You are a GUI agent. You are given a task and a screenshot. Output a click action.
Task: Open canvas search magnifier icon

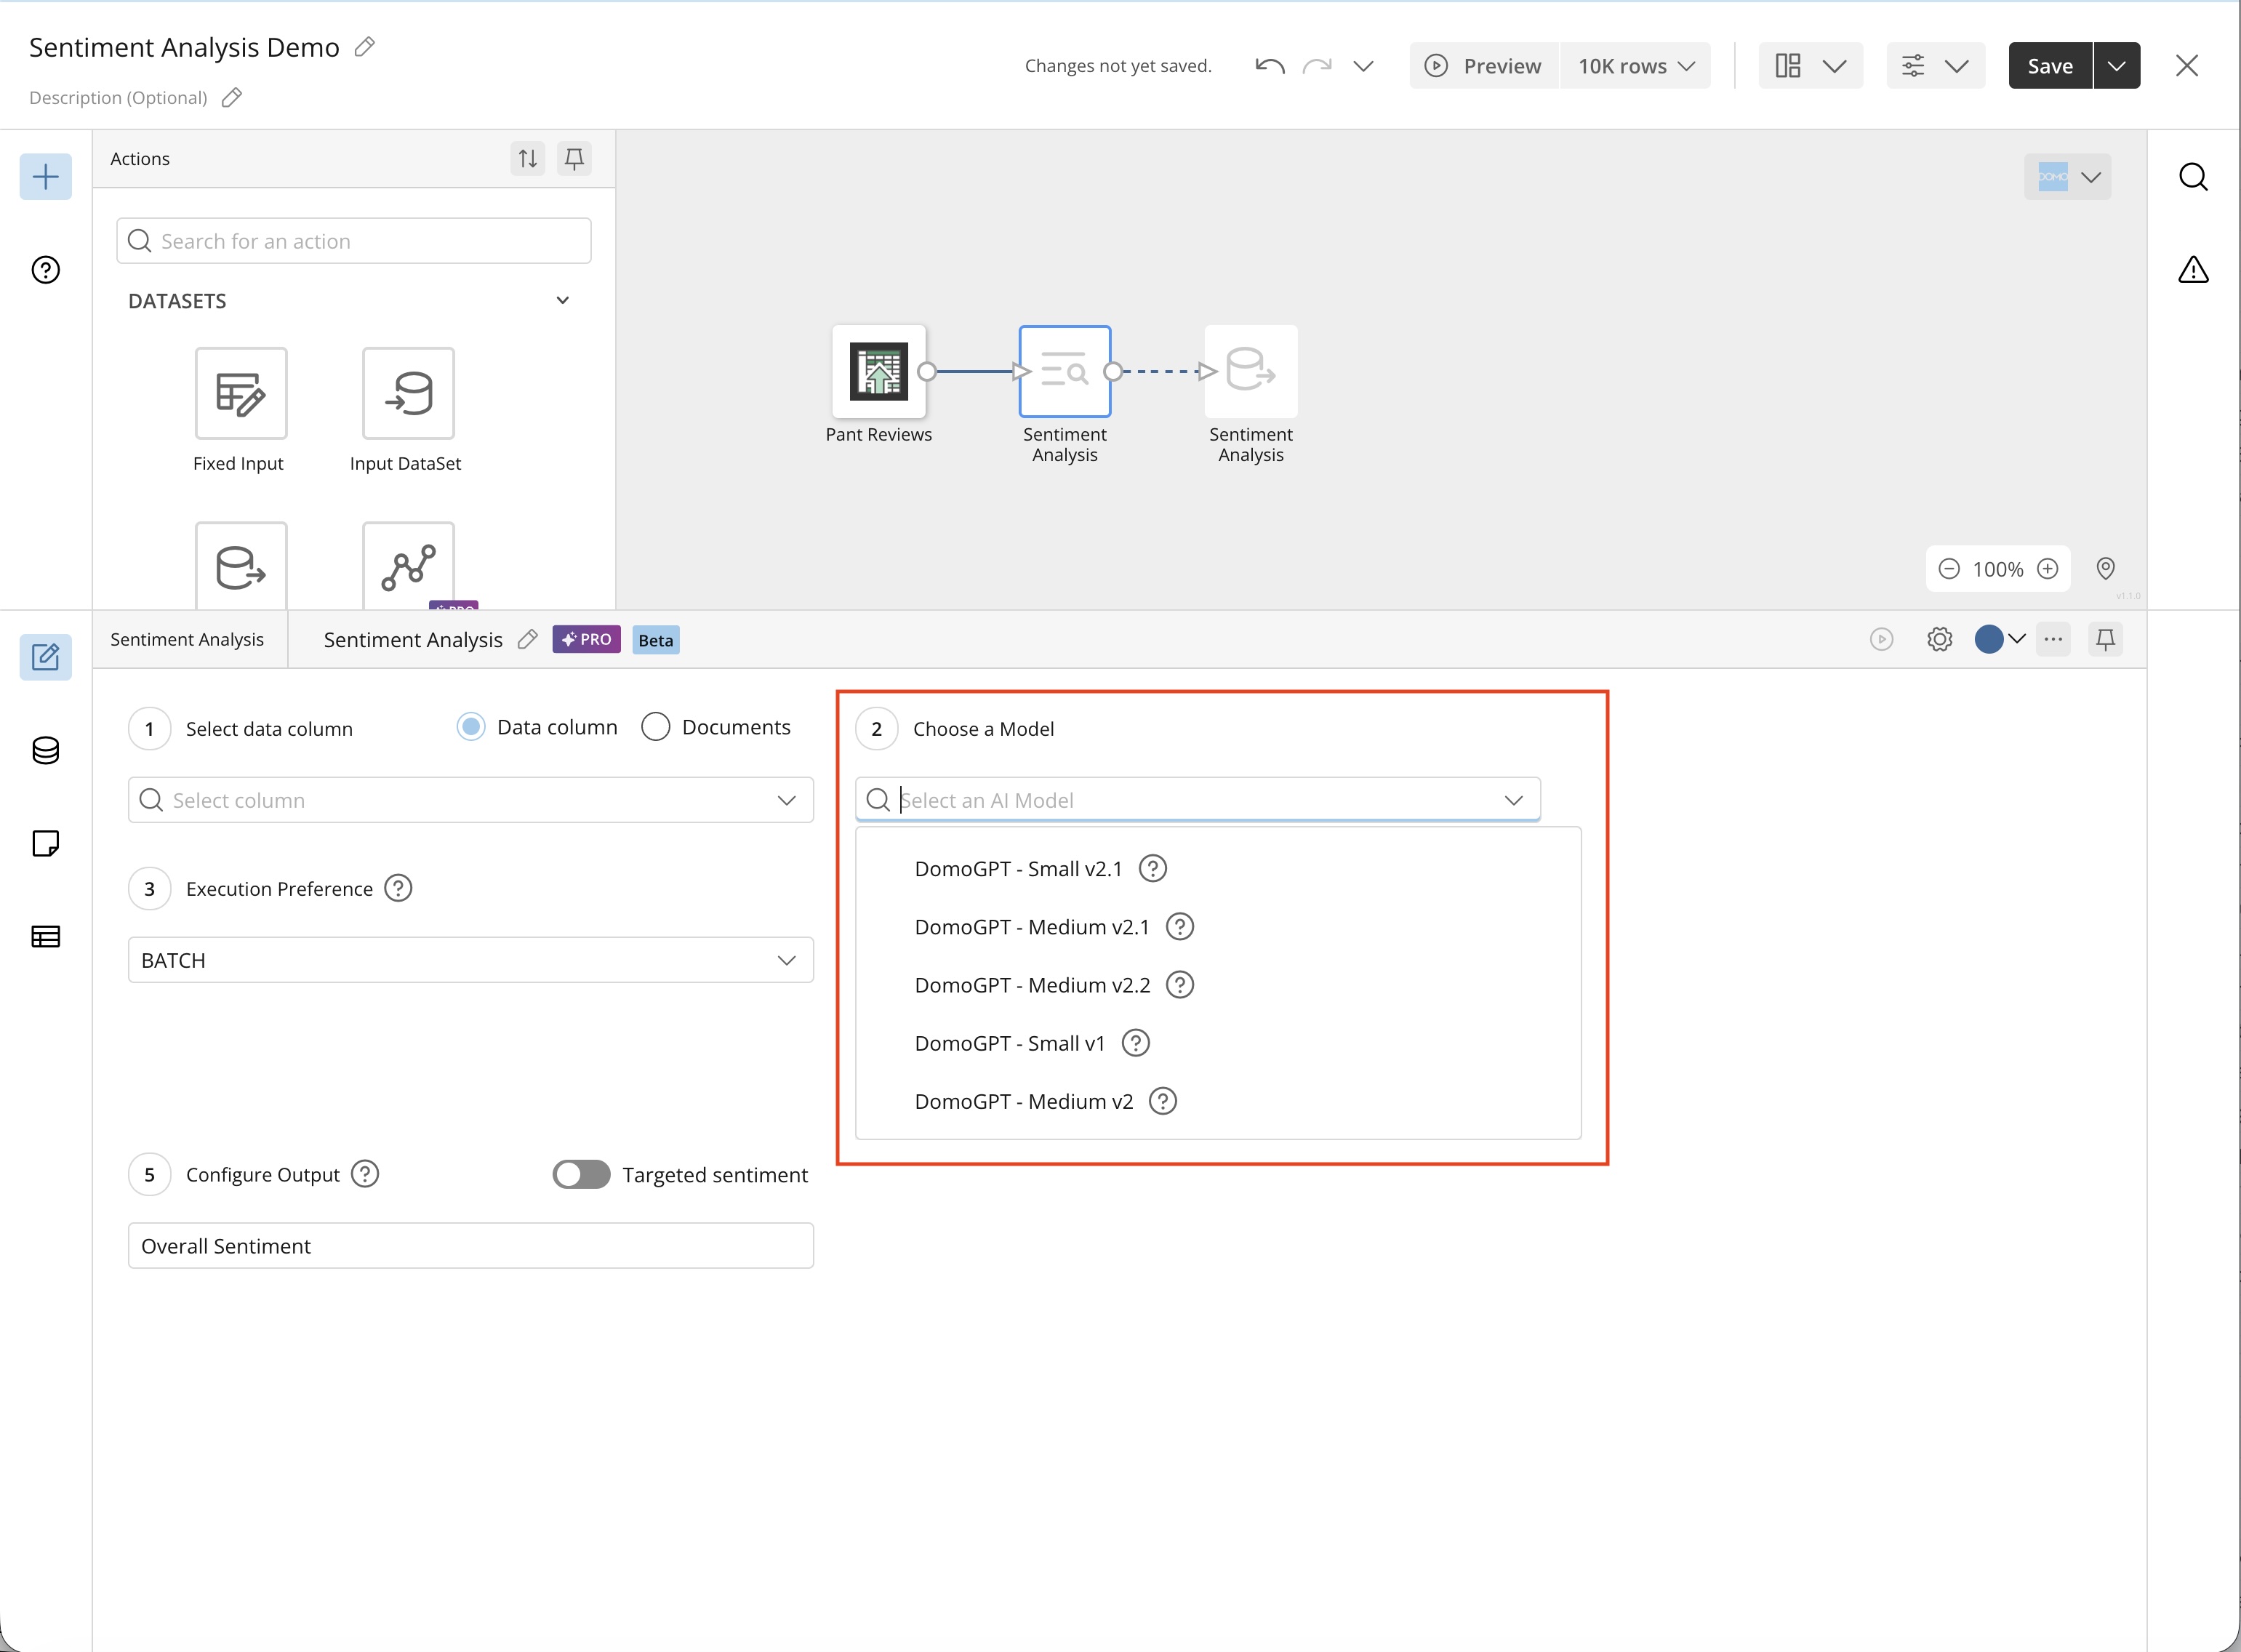(2193, 177)
